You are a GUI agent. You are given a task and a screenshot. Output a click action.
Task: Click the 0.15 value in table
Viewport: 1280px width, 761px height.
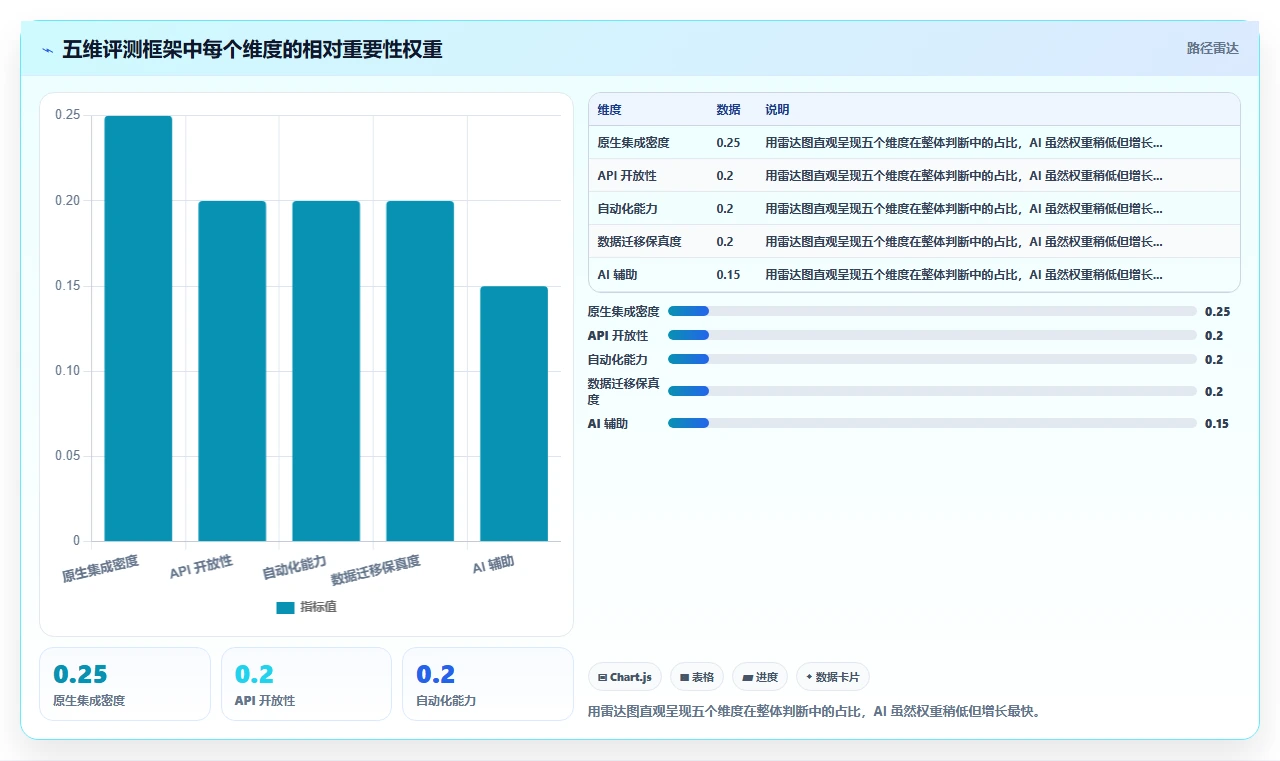728,274
